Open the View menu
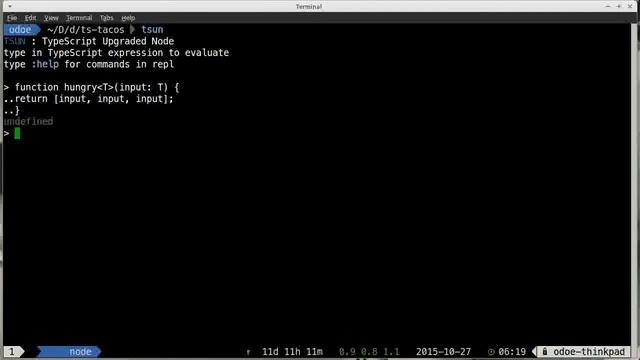This screenshot has width=640, height=360. [x=51, y=18]
